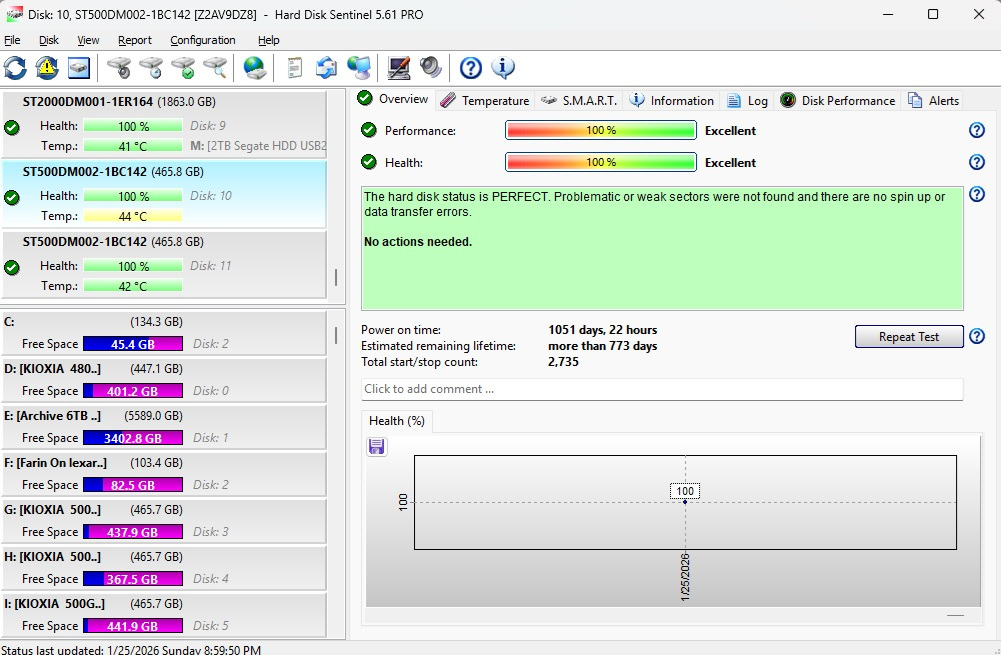Viewport: 1001px width, 655px height.
Task: Save the health graph using floppy icon
Action: (377, 447)
